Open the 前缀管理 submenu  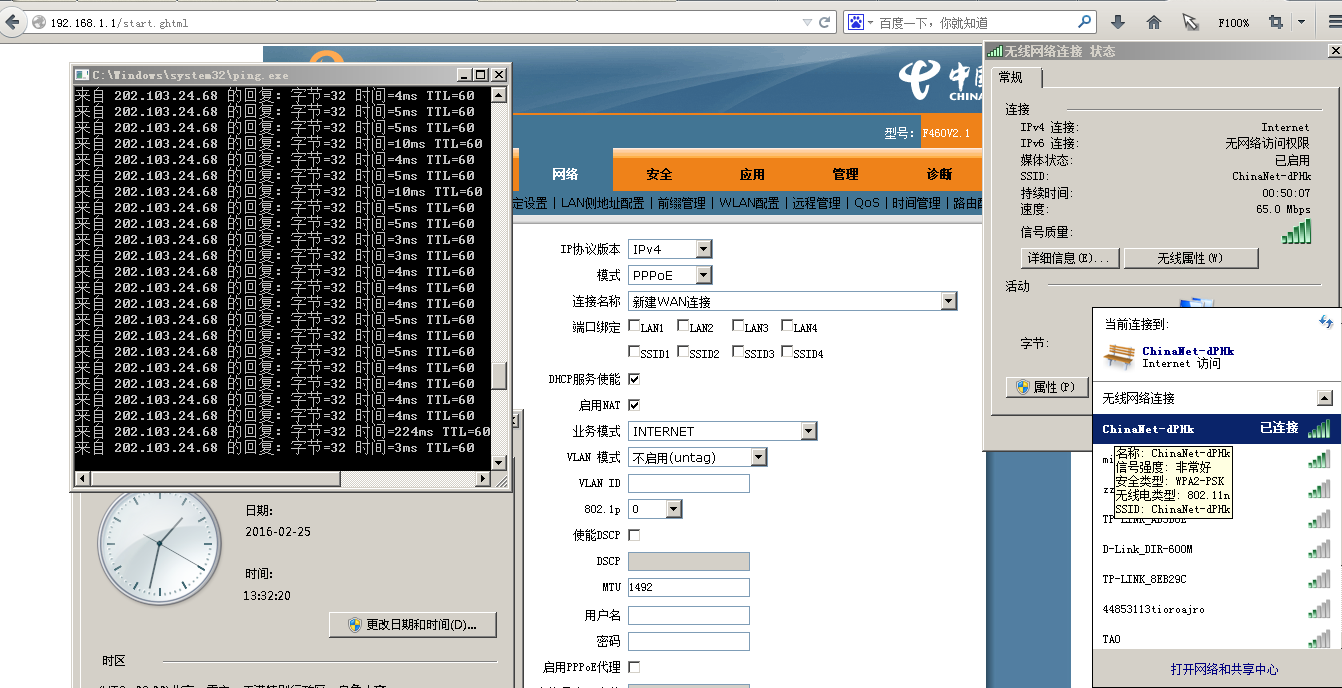(681, 203)
